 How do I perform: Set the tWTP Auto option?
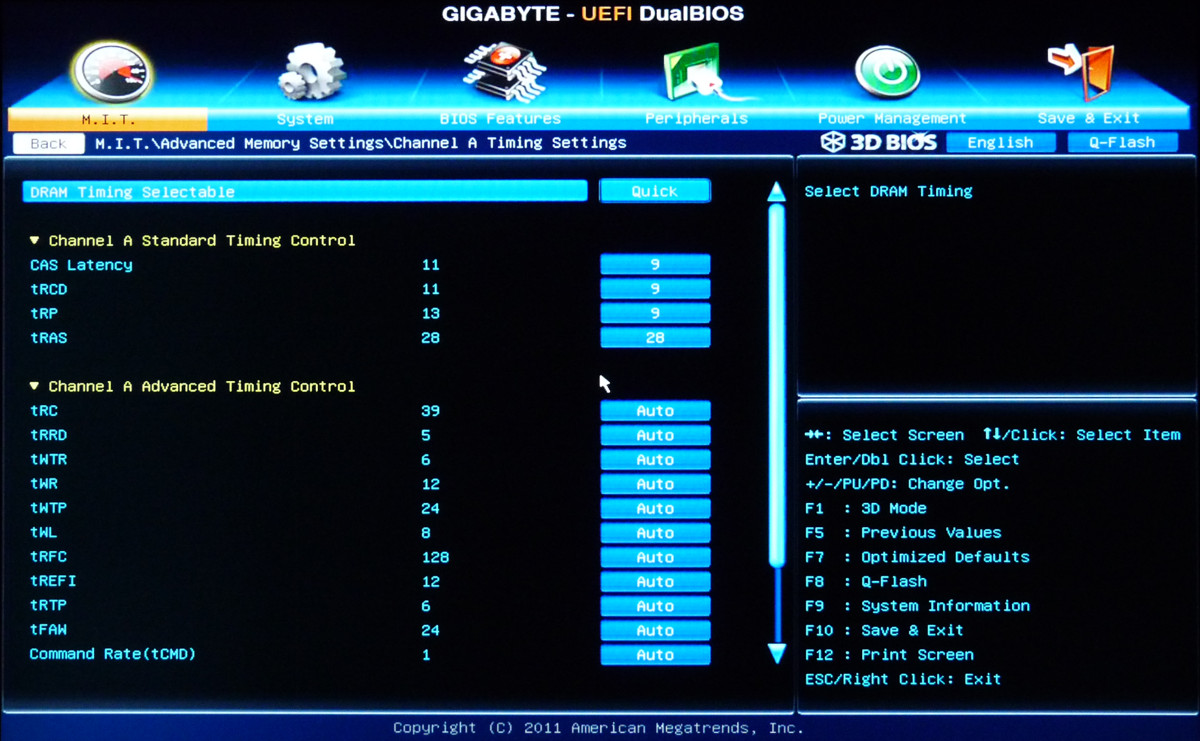655,508
